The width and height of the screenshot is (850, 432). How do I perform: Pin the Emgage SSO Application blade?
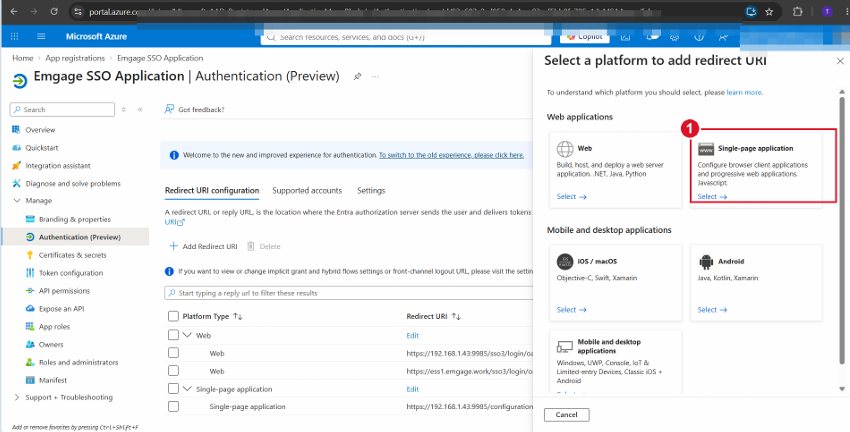pos(357,76)
